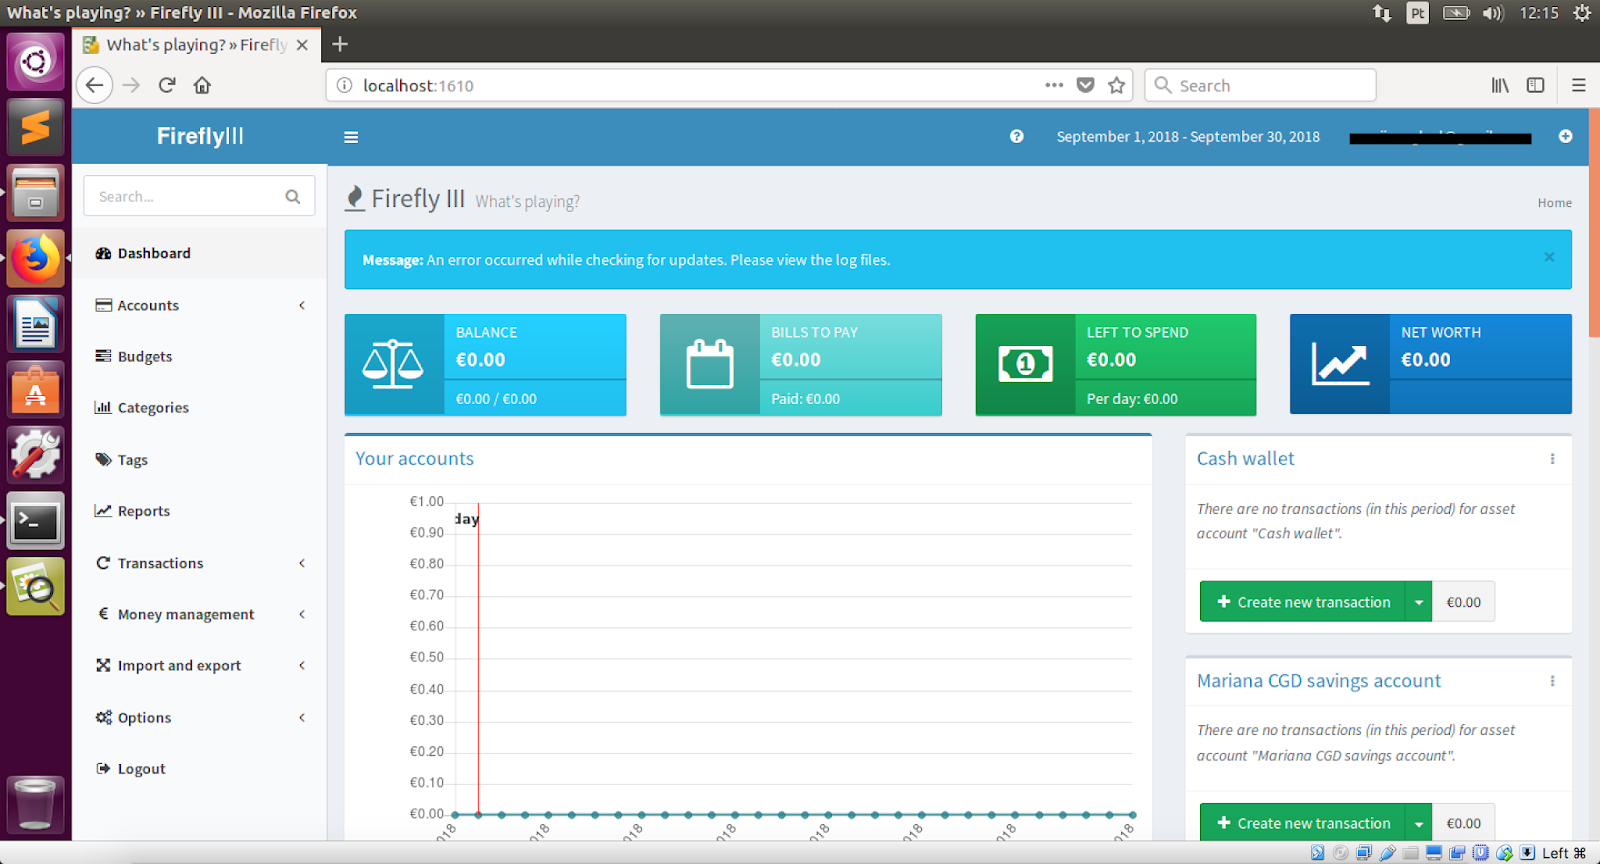This screenshot has height=864, width=1600.
Task: Toggle the sidebar hamburger menu
Action: 351,137
